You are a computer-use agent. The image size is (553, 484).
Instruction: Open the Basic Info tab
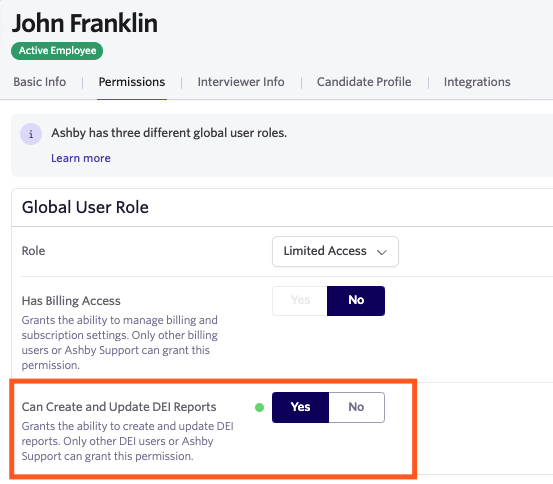[40, 82]
